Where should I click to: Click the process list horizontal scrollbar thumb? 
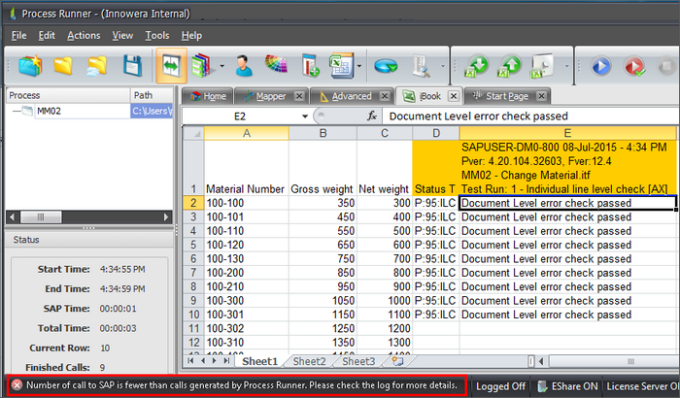41,217
